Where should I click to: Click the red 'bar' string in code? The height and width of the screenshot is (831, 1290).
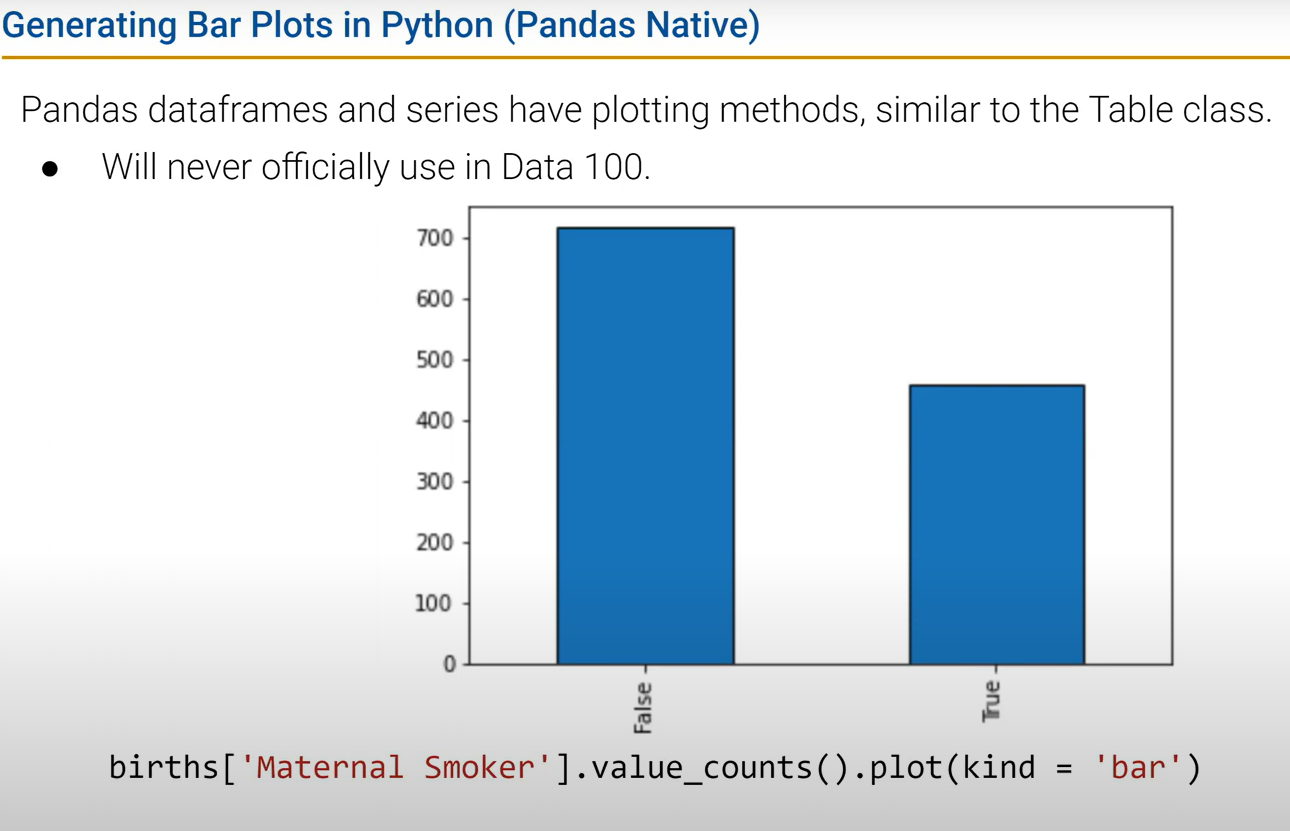pyautogui.click(x=1139, y=768)
